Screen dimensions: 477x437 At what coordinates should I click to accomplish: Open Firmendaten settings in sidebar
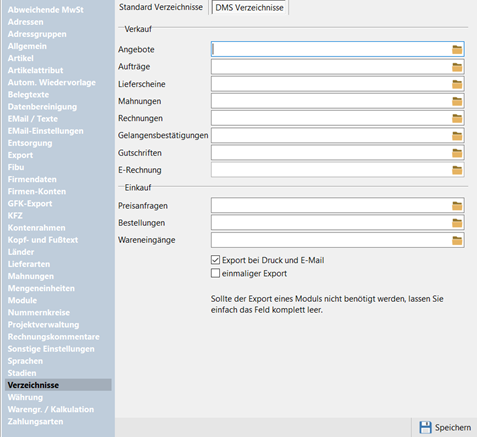[32, 179]
